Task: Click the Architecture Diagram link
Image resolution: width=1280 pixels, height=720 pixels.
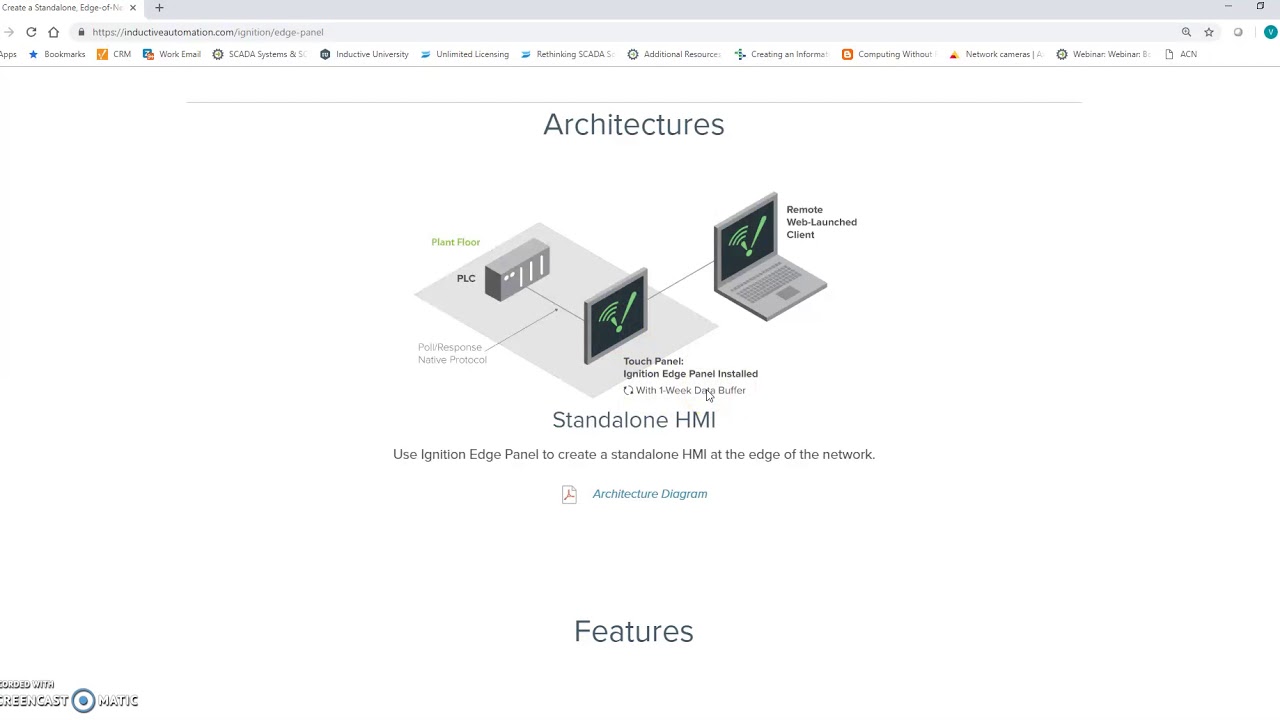Action: 650,494
